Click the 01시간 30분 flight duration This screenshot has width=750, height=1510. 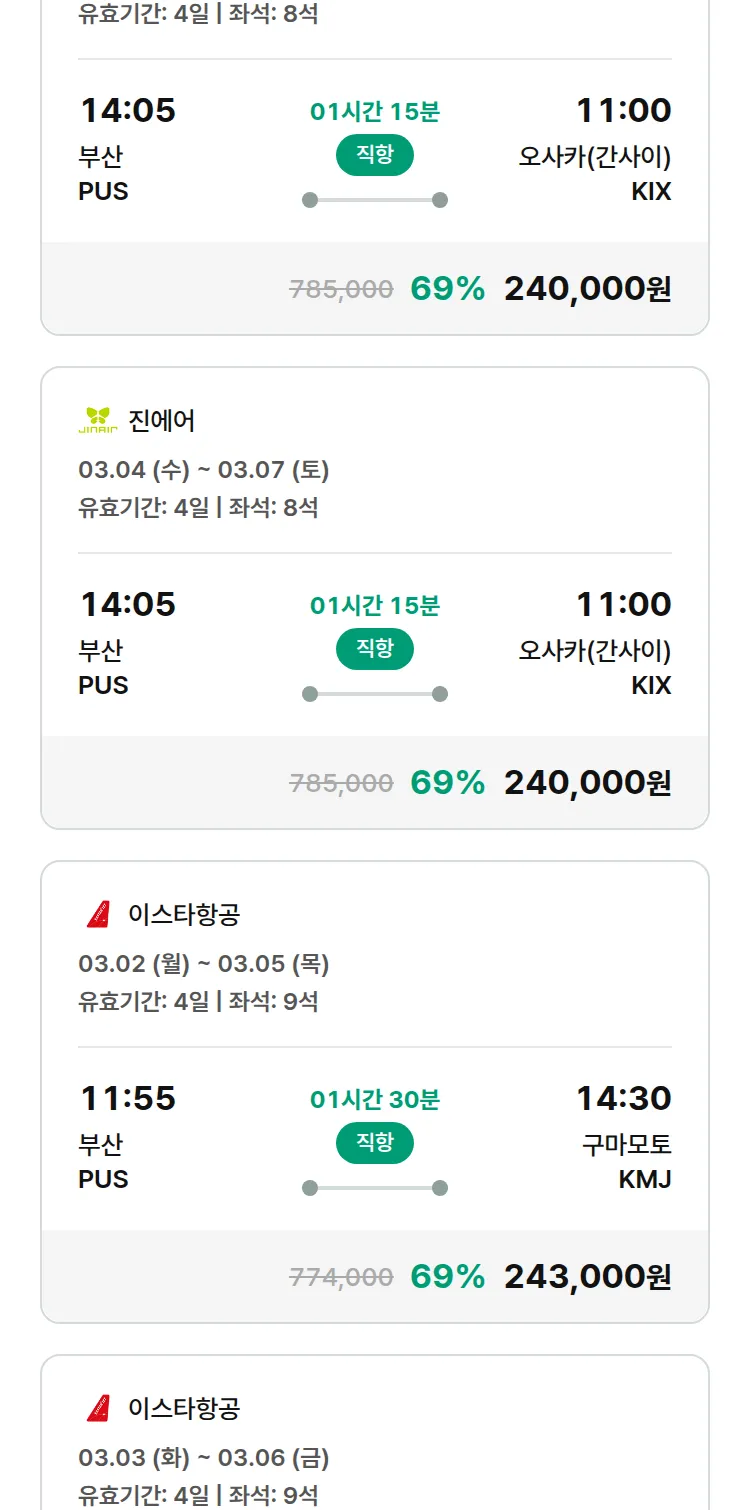click(x=375, y=1100)
